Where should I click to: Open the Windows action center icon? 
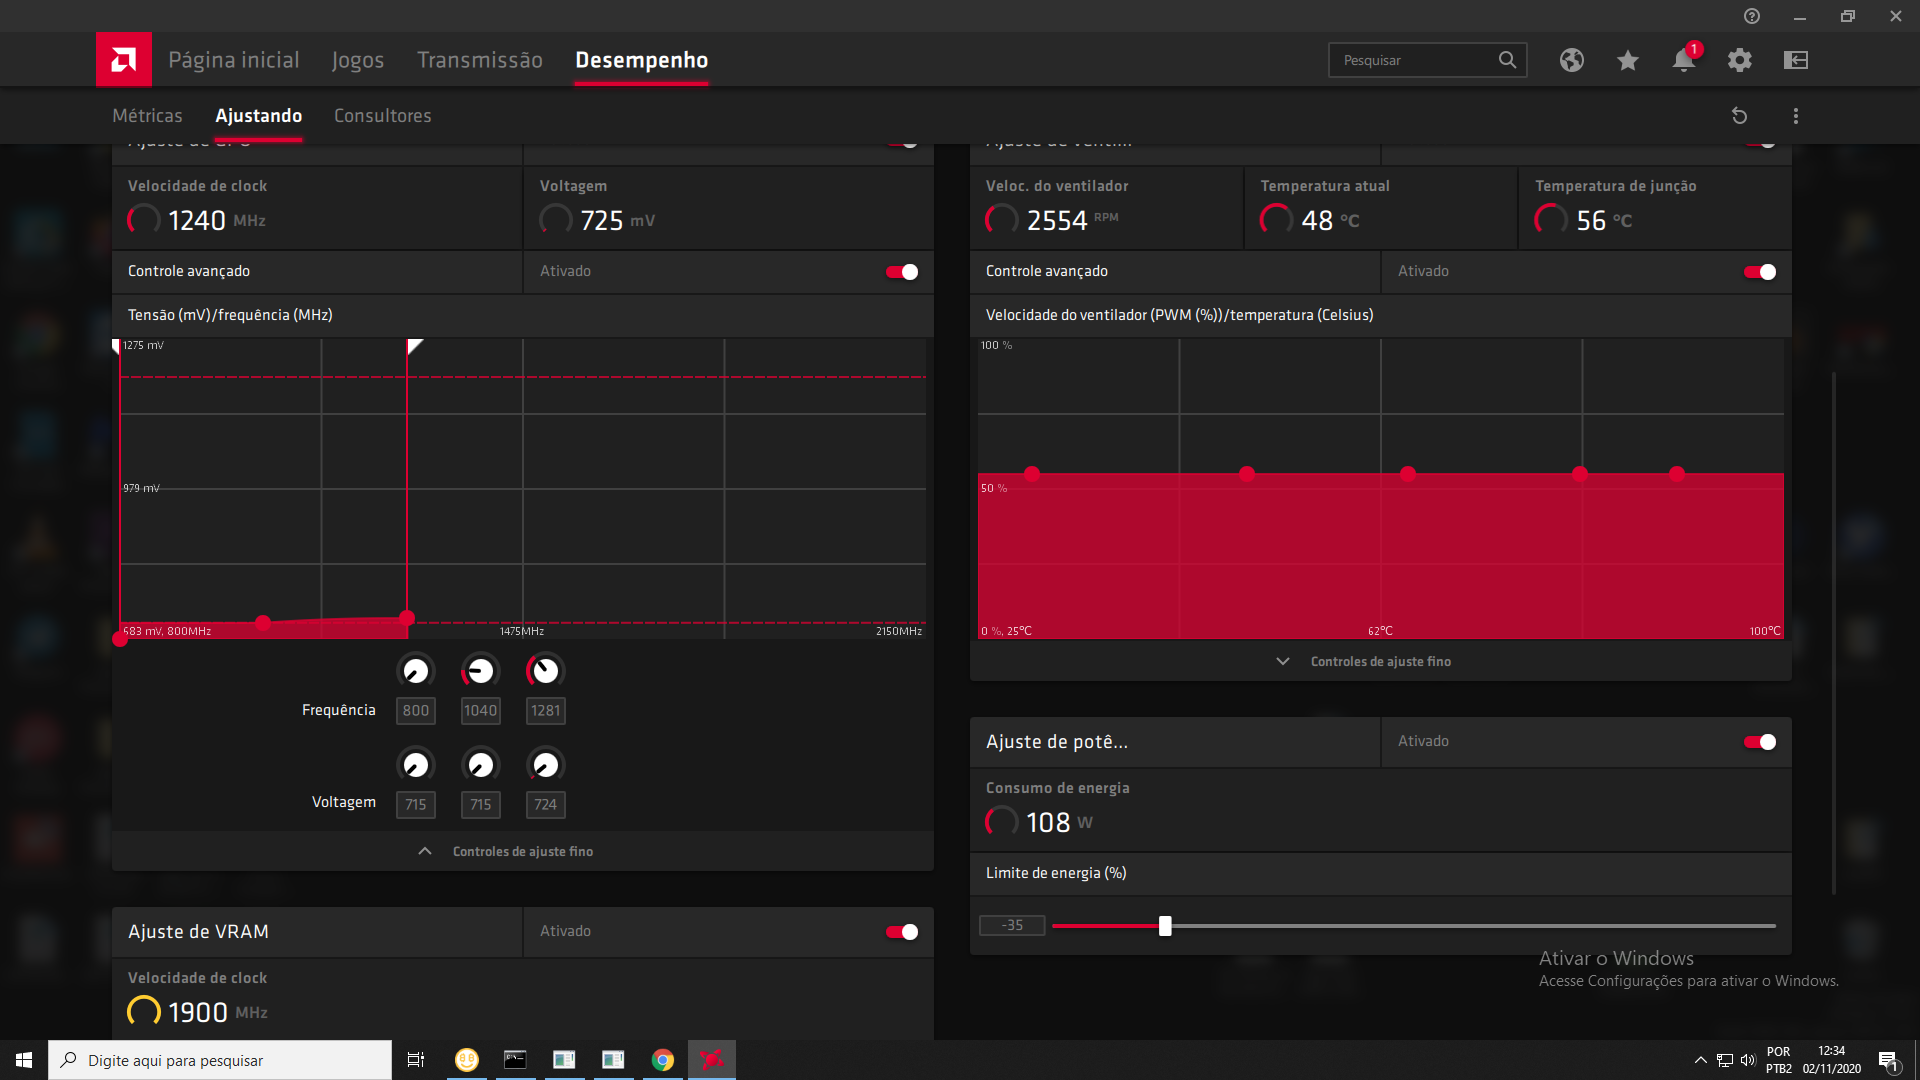point(1888,1061)
